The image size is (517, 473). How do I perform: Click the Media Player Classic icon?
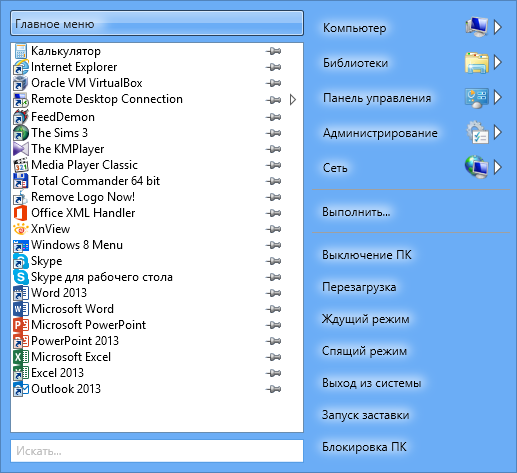pyautogui.click(x=21, y=165)
